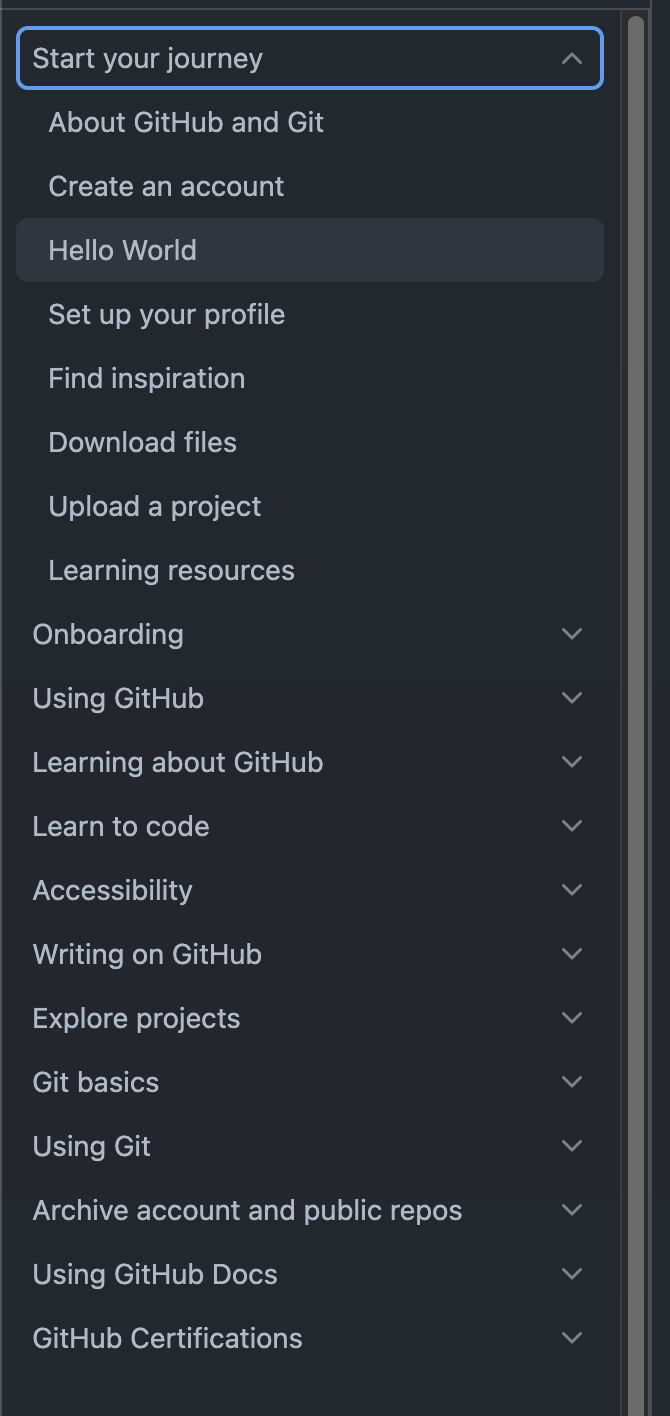This screenshot has height=1416, width=670.
Task: Expand the Git basics chevron
Action: pyautogui.click(x=571, y=1082)
